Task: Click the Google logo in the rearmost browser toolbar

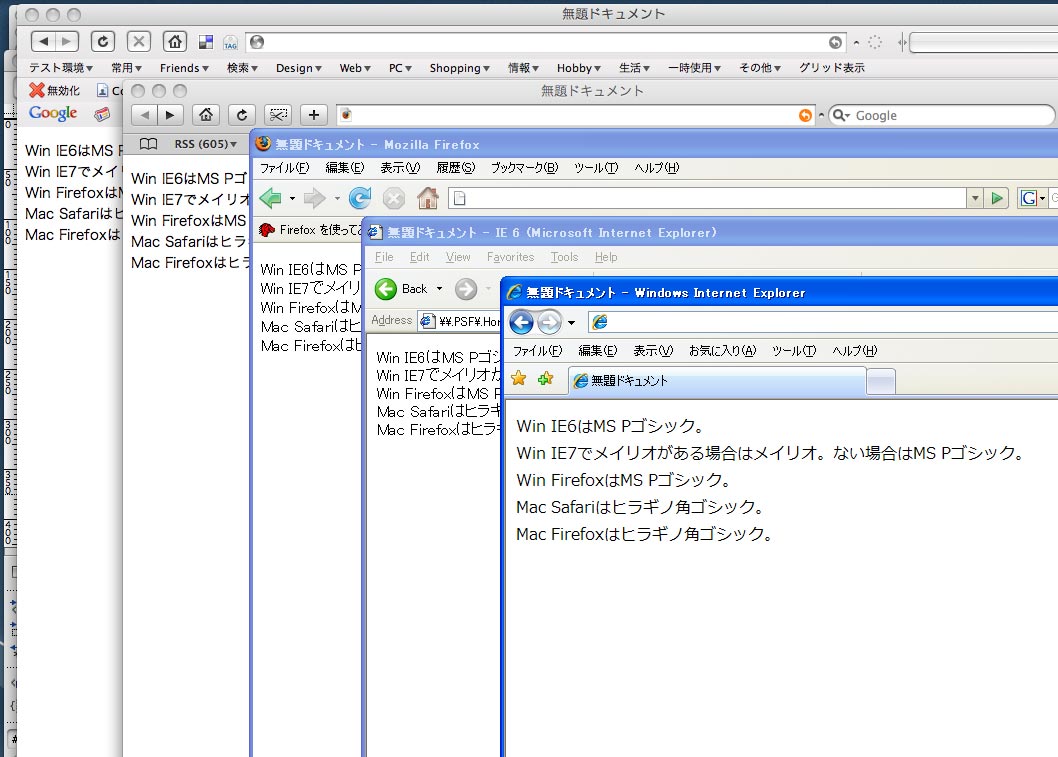Action: 53,113
